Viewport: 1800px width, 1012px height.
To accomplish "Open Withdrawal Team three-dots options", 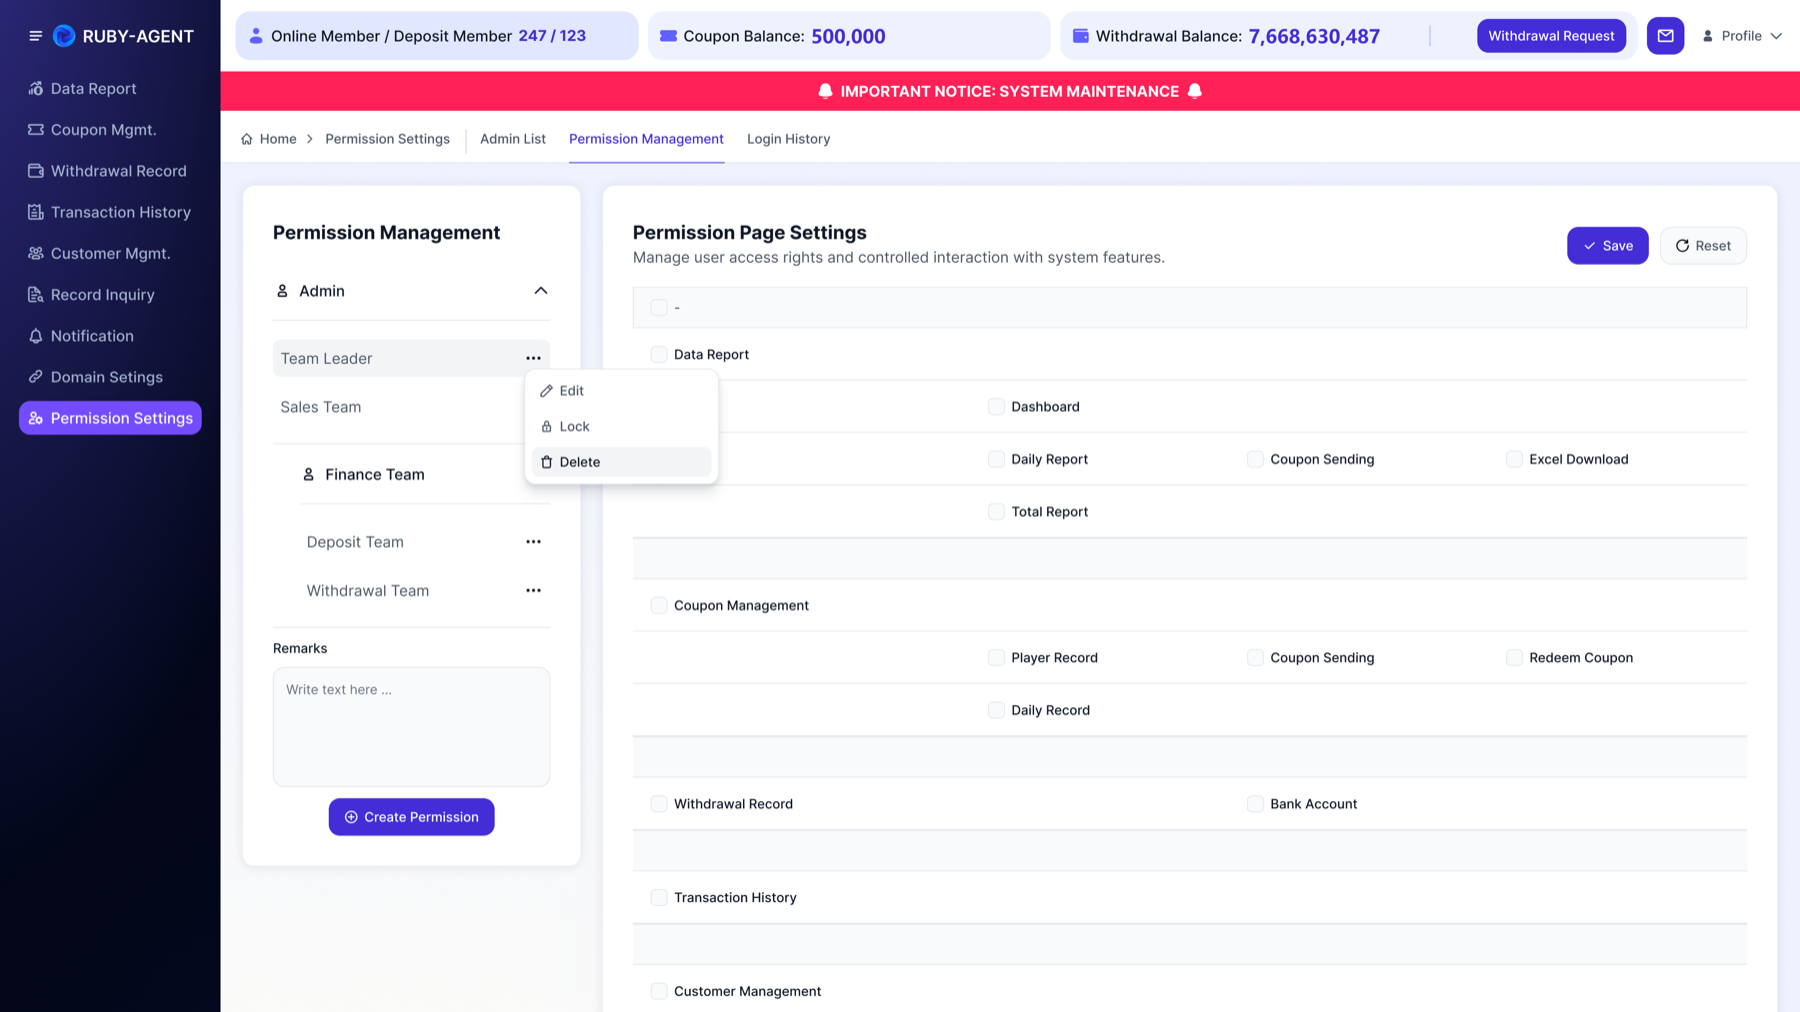I will pos(533,590).
